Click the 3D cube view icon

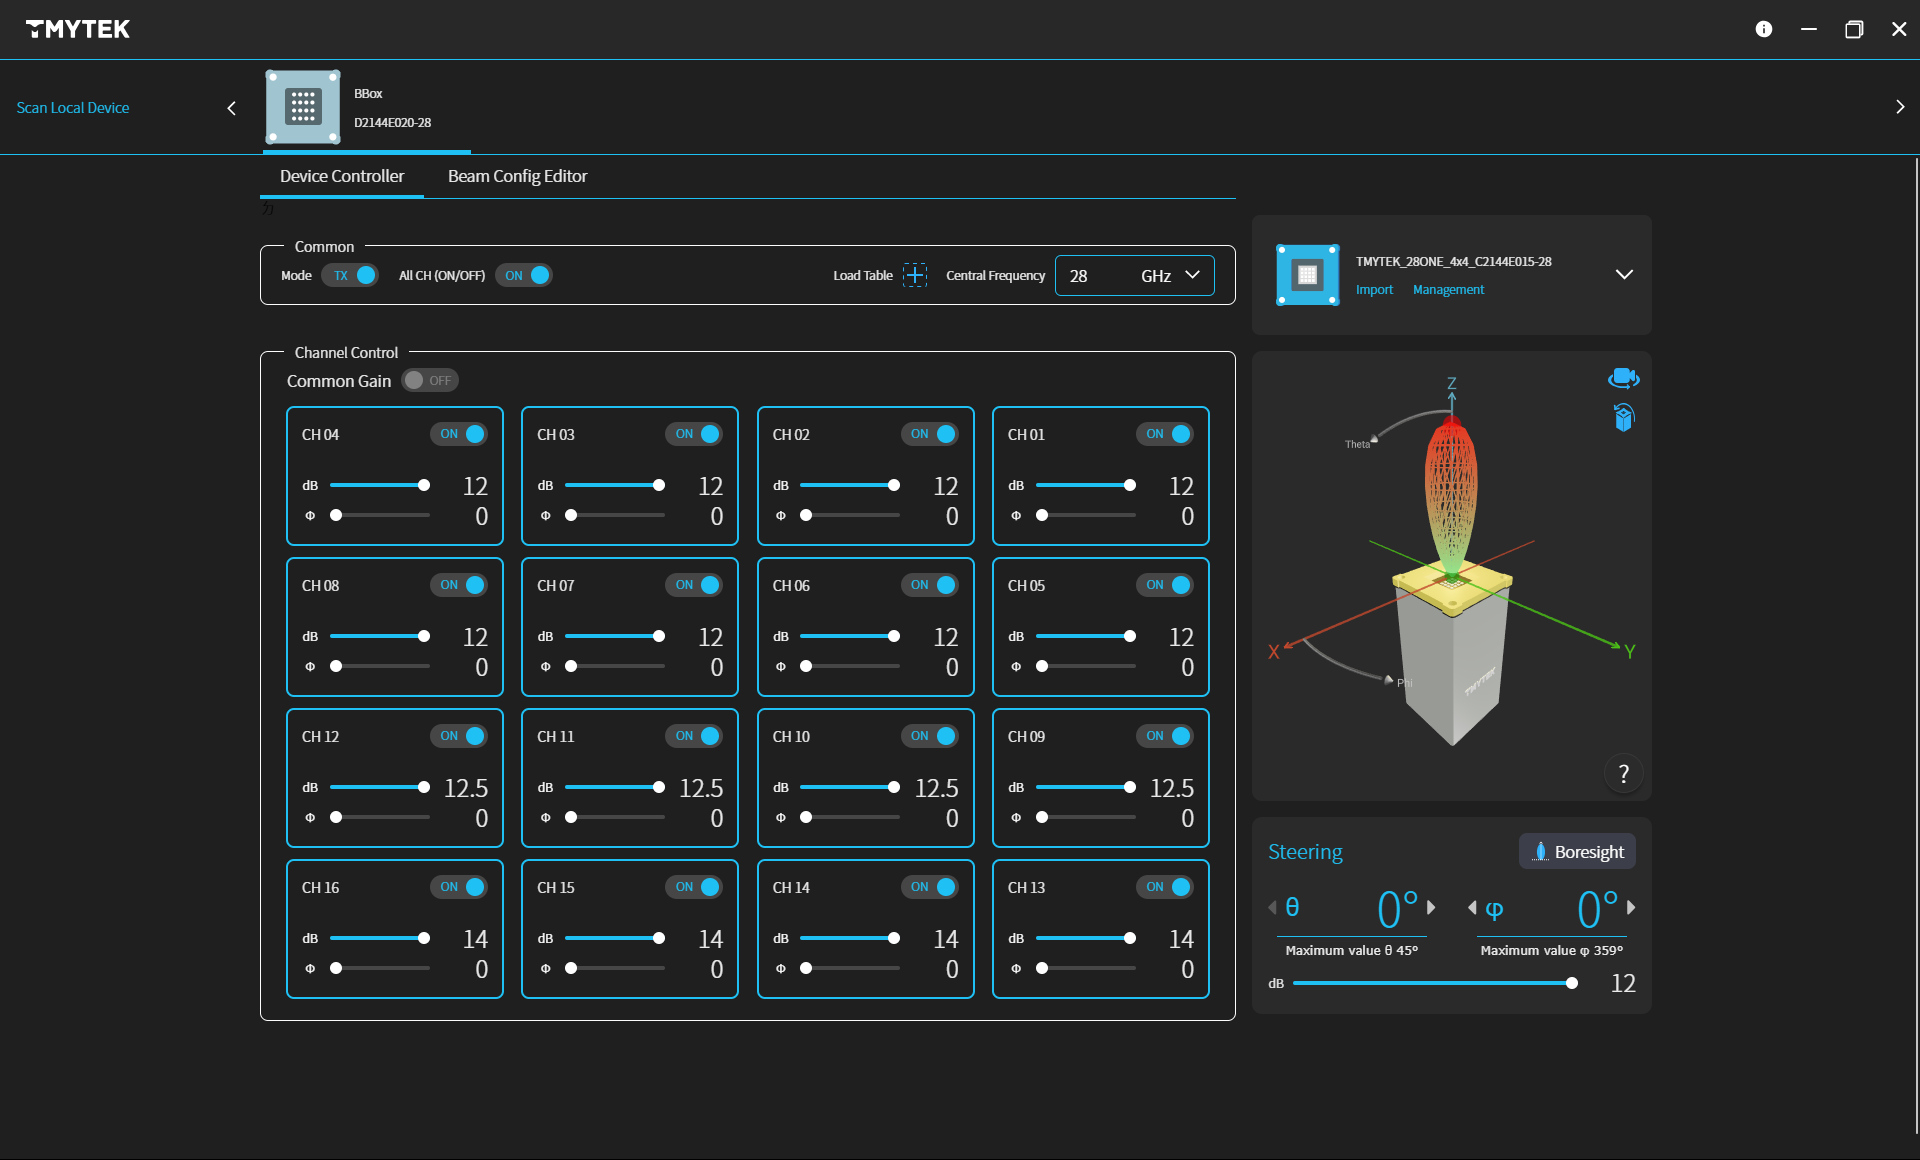pos(1623,417)
